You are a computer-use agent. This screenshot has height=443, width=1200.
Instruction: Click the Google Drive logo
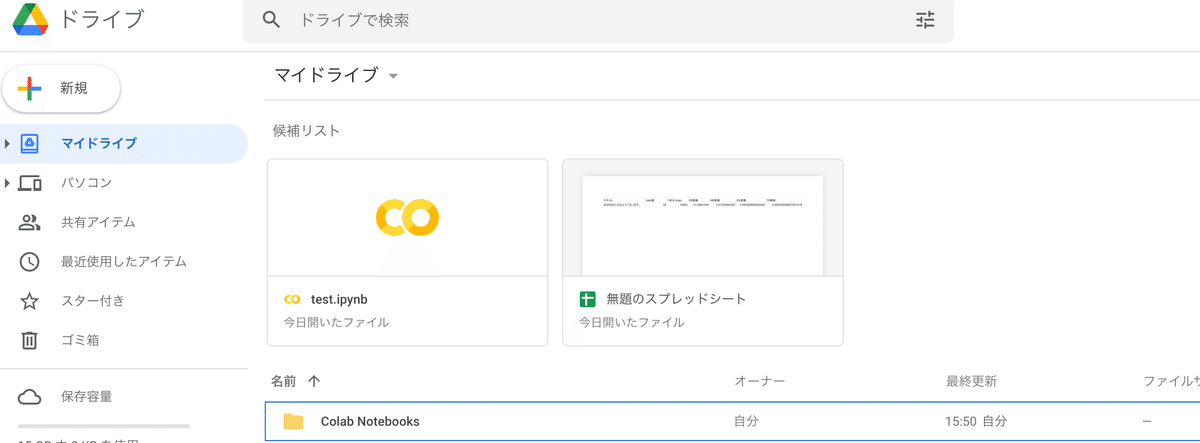31,19
